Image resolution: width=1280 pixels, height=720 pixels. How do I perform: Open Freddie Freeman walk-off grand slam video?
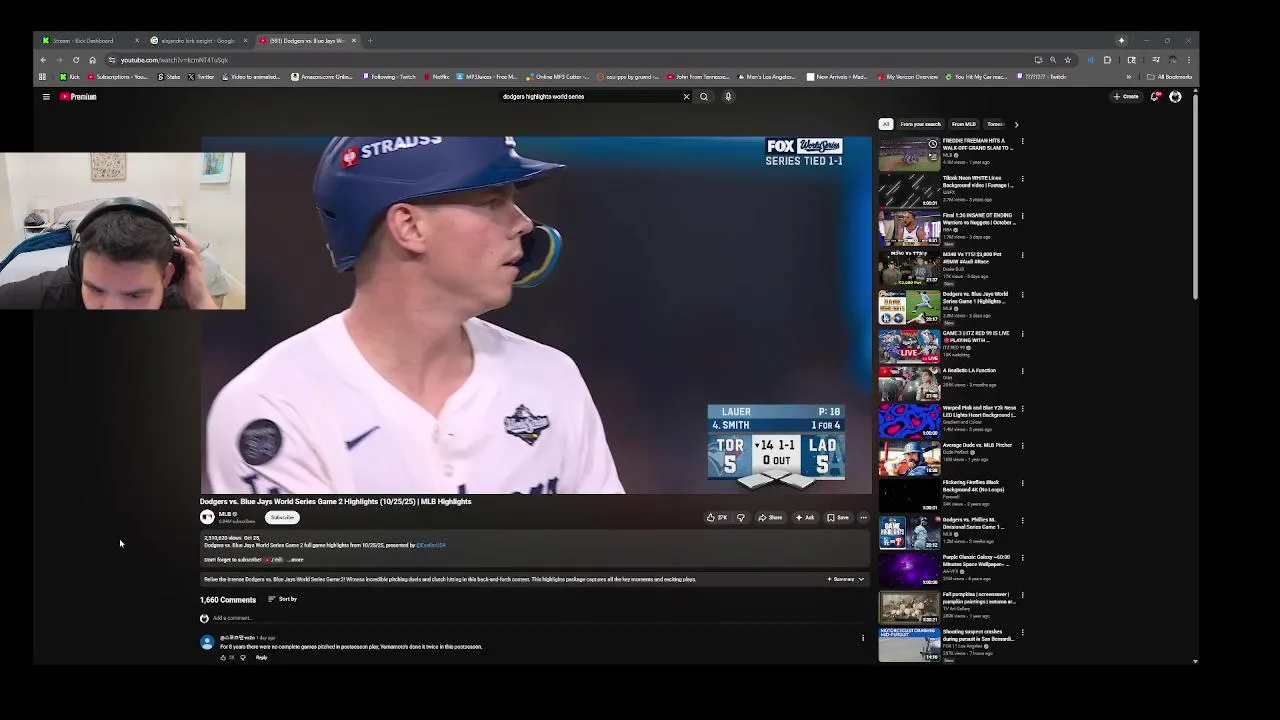point(909,154)
